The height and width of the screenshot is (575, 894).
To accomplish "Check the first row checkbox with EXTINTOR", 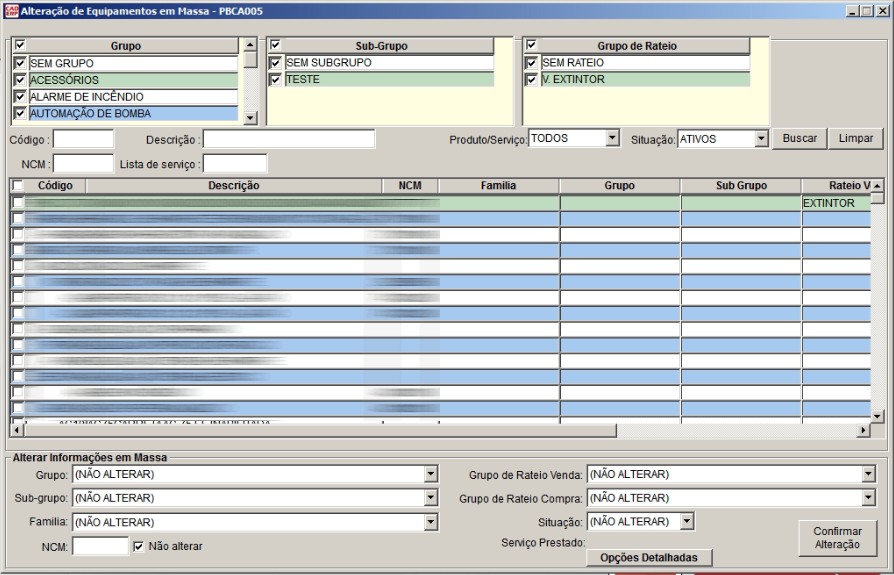I will (18, 202).
